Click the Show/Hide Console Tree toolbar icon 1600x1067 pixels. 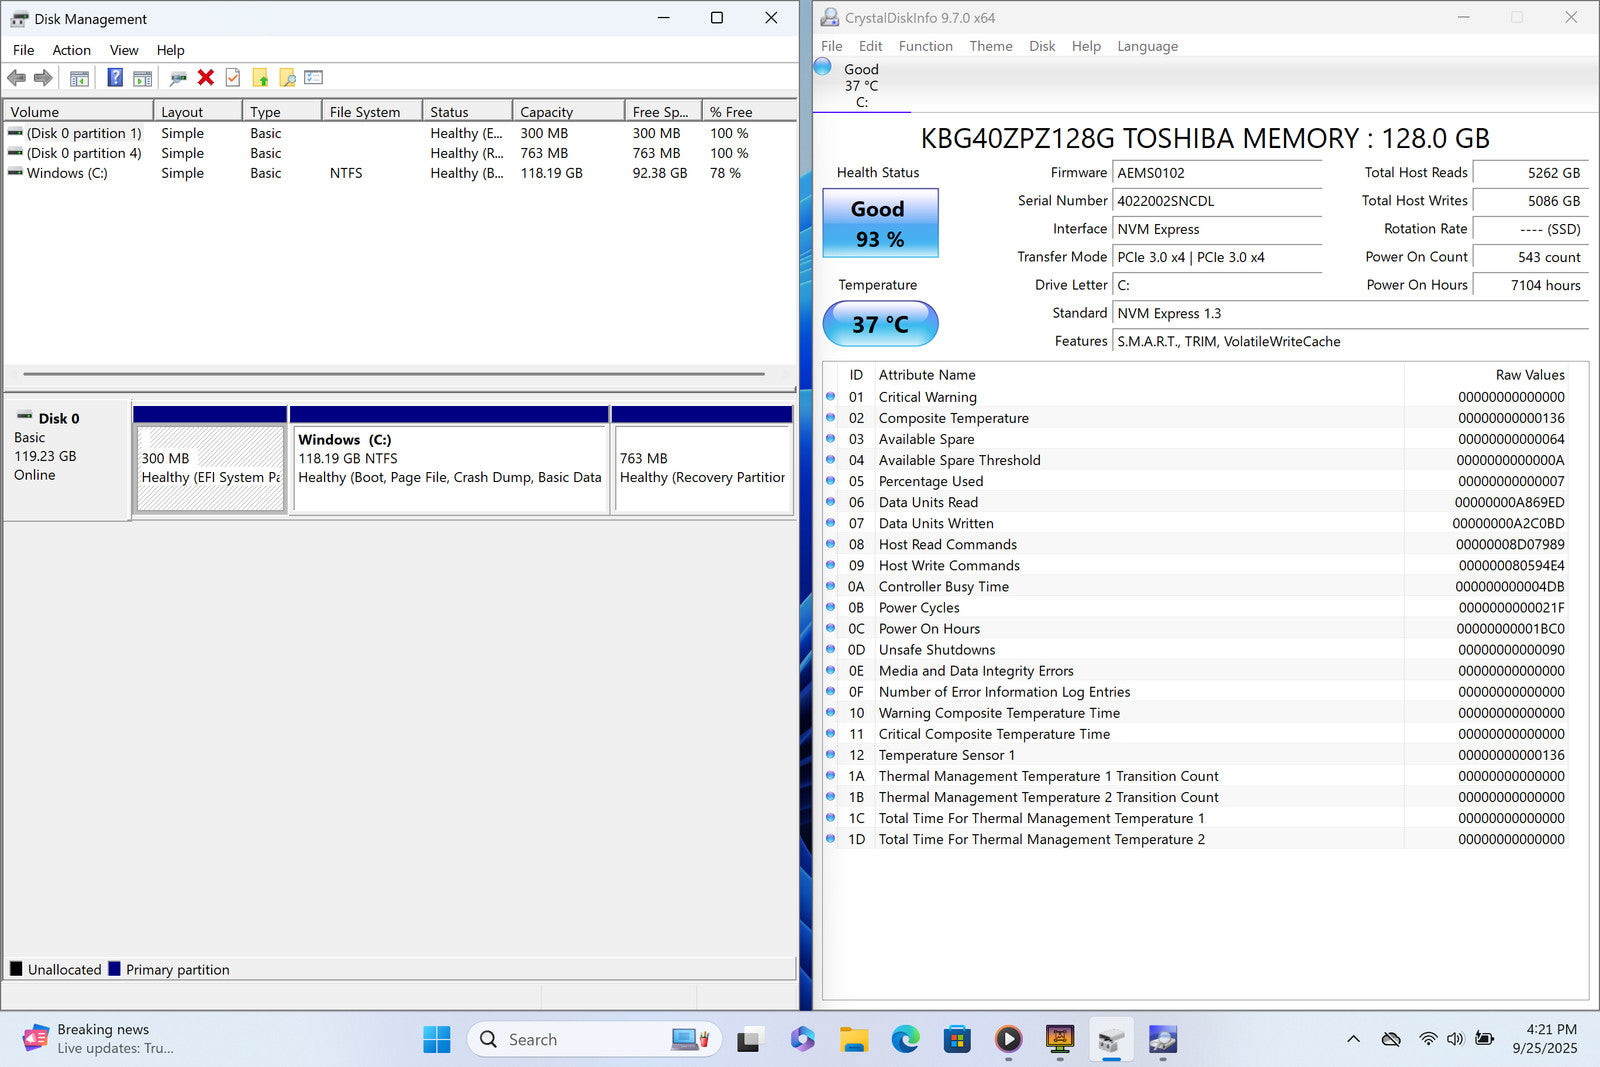[x=79, y=78]
